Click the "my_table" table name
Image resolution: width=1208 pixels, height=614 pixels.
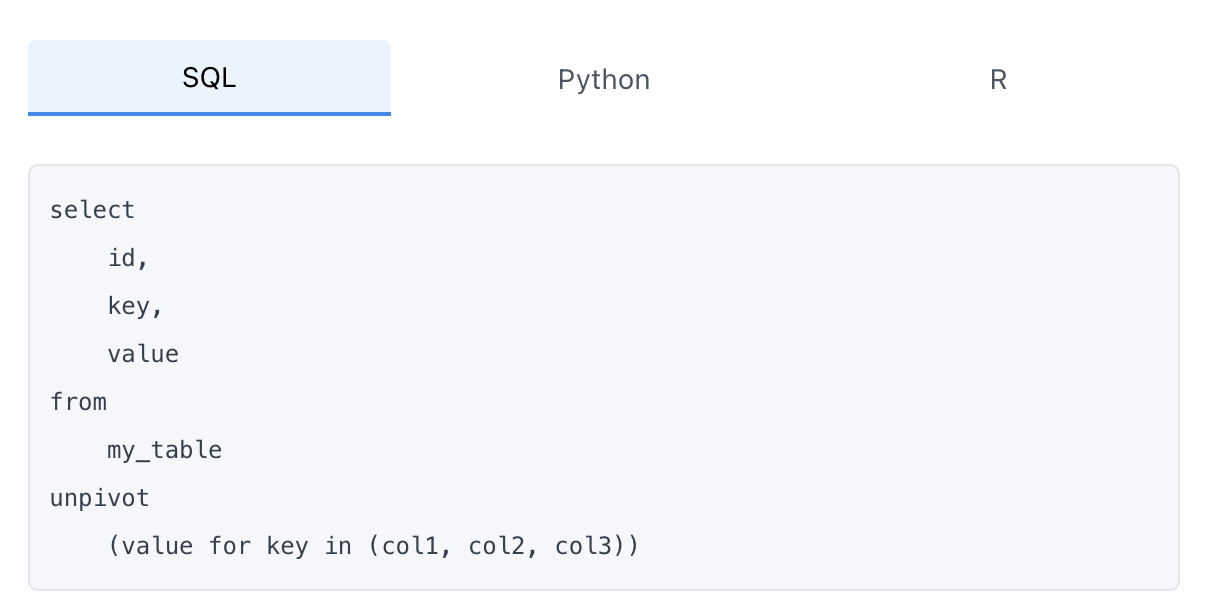tap(164, 450)
